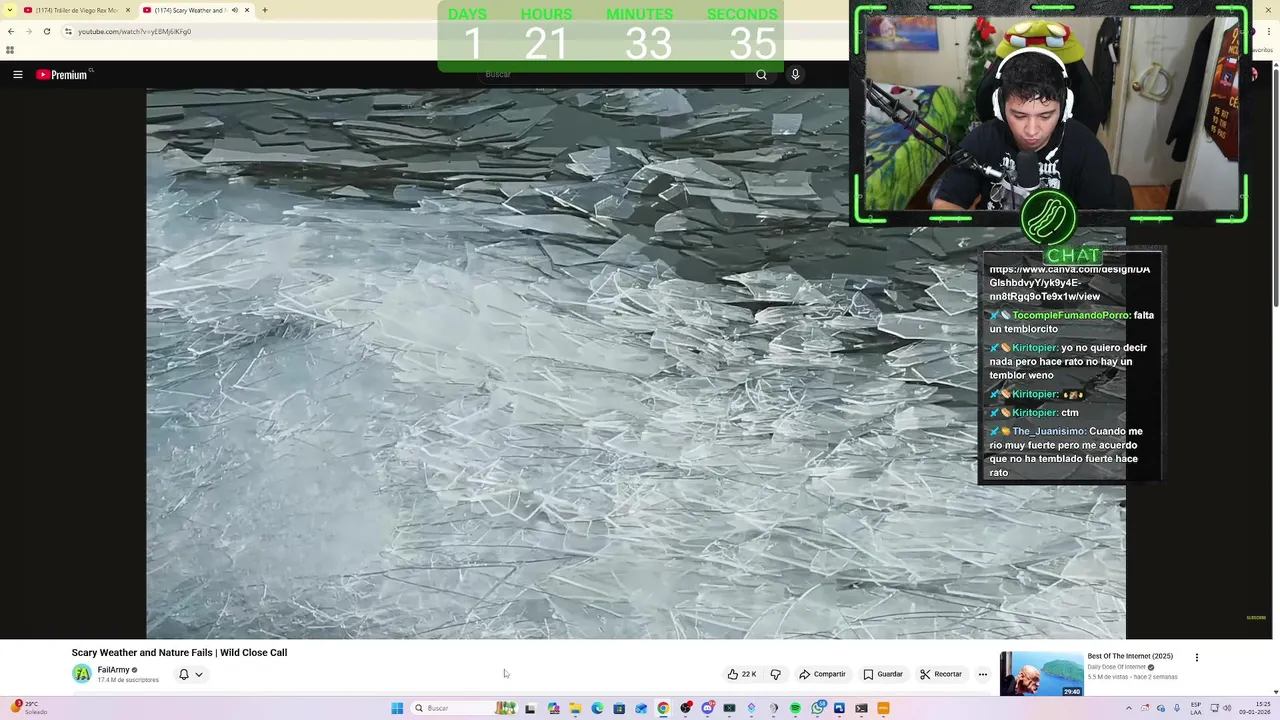Open the ESP LAA language switcher
Screen dimensions: 1280x720
click(x=1196, y=708)
